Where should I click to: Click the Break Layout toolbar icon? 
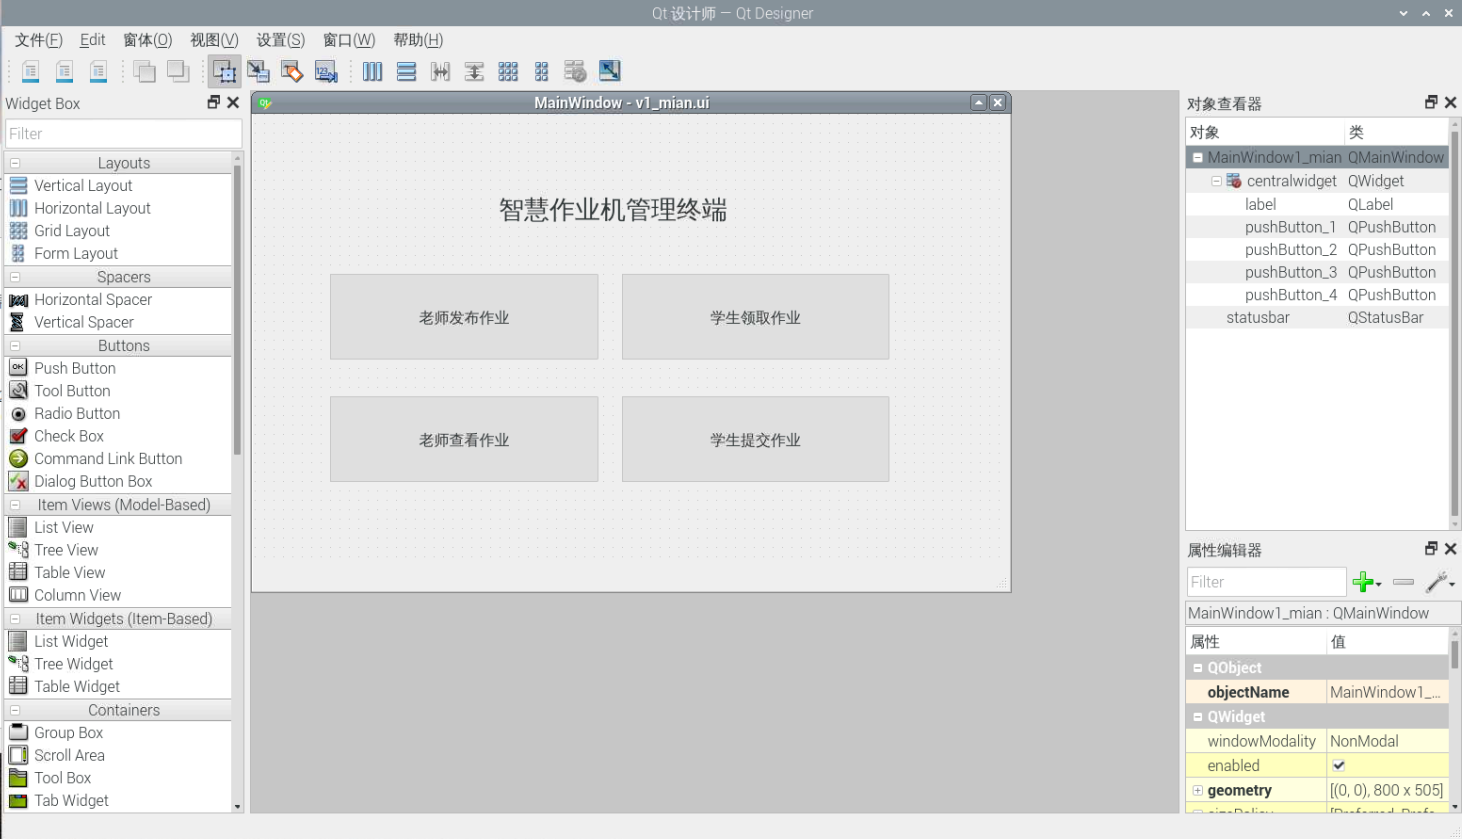pyautogui.click(x=575, y=71)
